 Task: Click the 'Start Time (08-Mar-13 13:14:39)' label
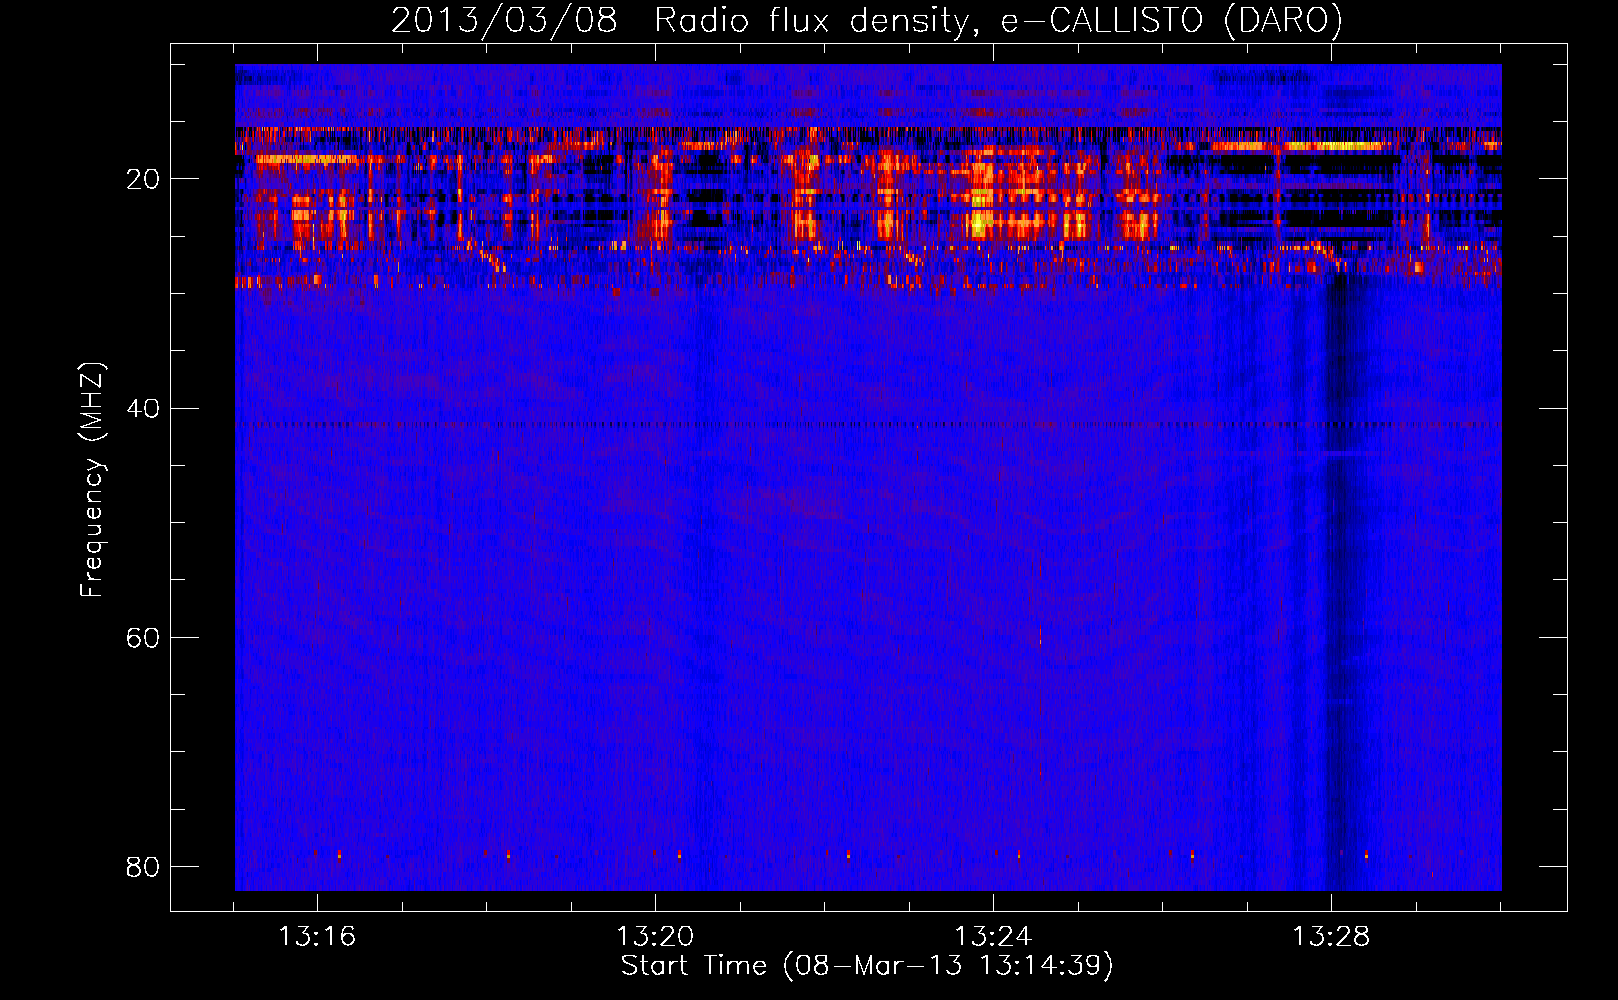pyautogui.click(x=867, y=966)
